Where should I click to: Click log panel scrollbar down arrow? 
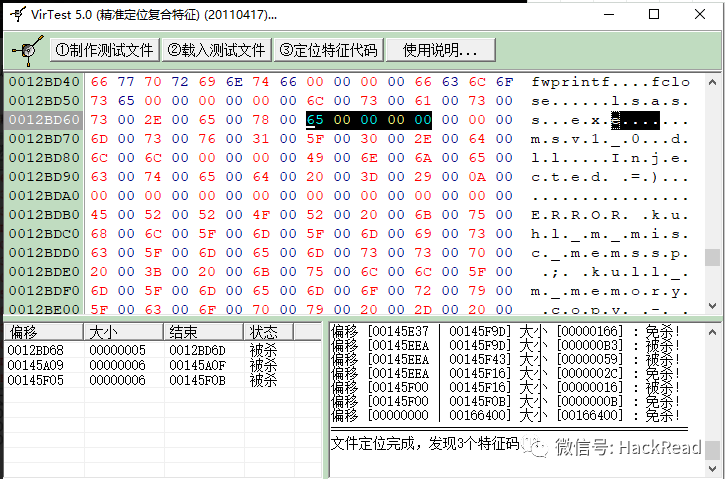[712, 468]
